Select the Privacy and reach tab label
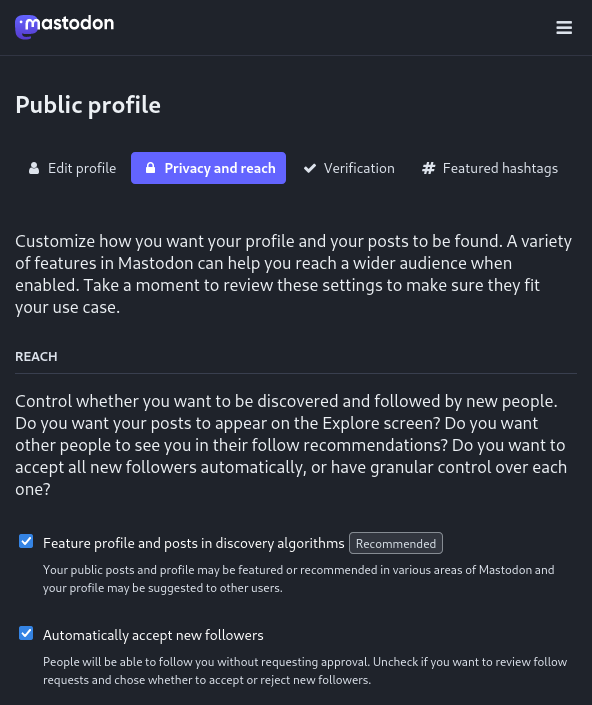The width and height of the screenshot is (592, 705). (x=220, y=168)
